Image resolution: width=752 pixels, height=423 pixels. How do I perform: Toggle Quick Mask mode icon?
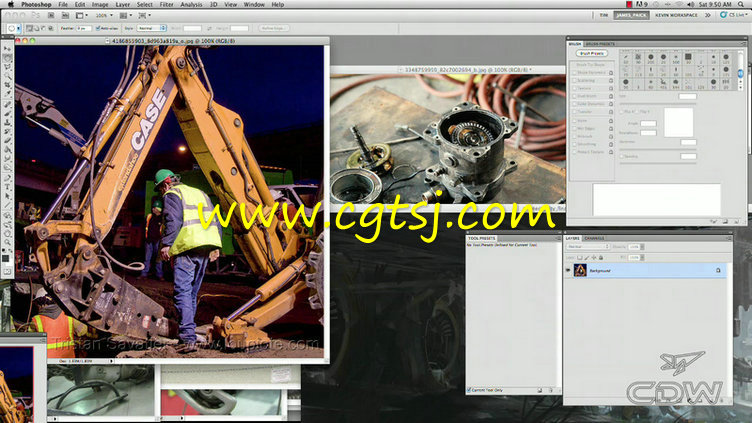7,271
